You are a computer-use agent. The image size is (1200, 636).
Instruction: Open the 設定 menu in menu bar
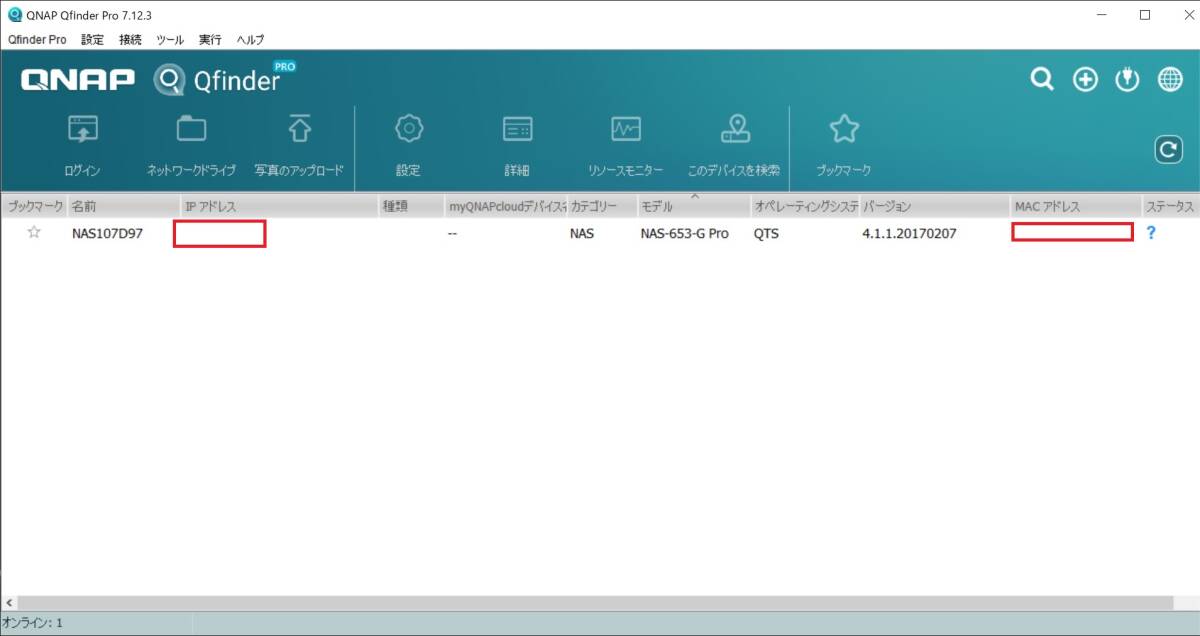(92, 40)
